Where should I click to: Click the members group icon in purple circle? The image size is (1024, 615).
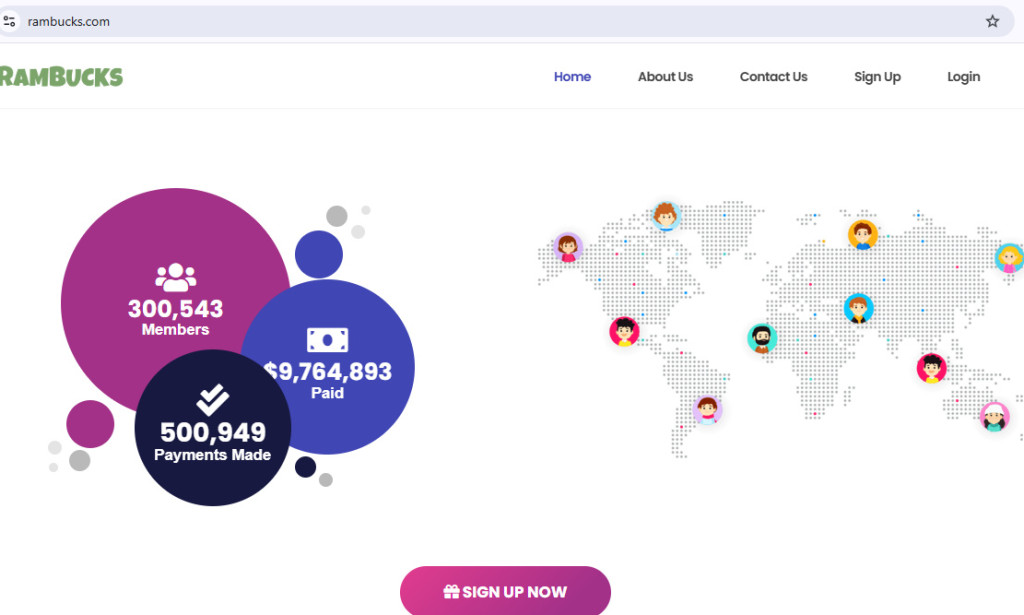pyautogui.click(x=175, y=277)
